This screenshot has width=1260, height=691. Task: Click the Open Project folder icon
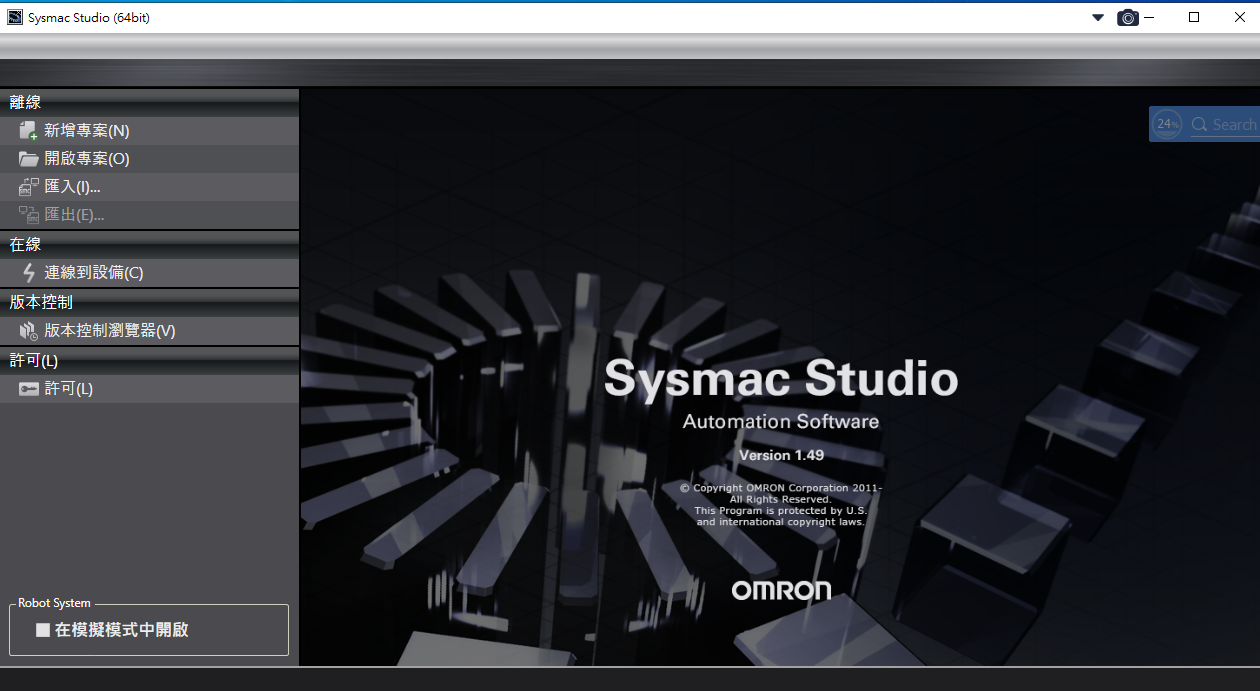click(x=28, y=159)
